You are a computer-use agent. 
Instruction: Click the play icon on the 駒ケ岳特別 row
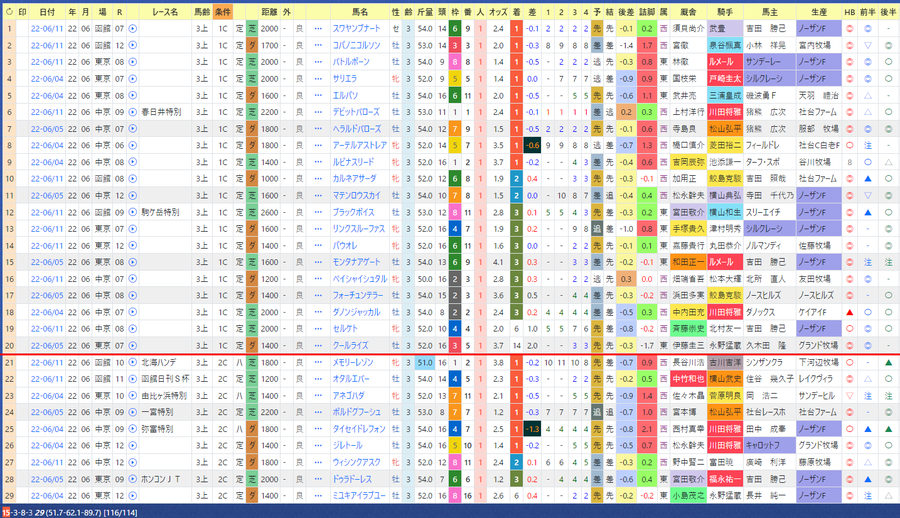[133, 212]
